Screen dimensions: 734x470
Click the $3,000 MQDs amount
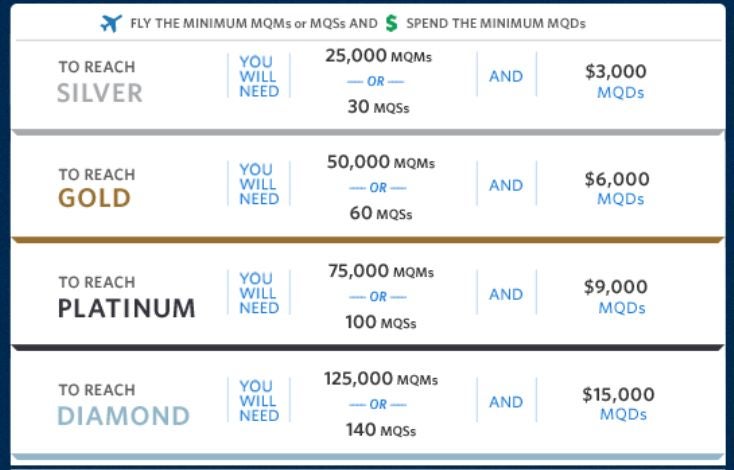click(x=616, y=81)
